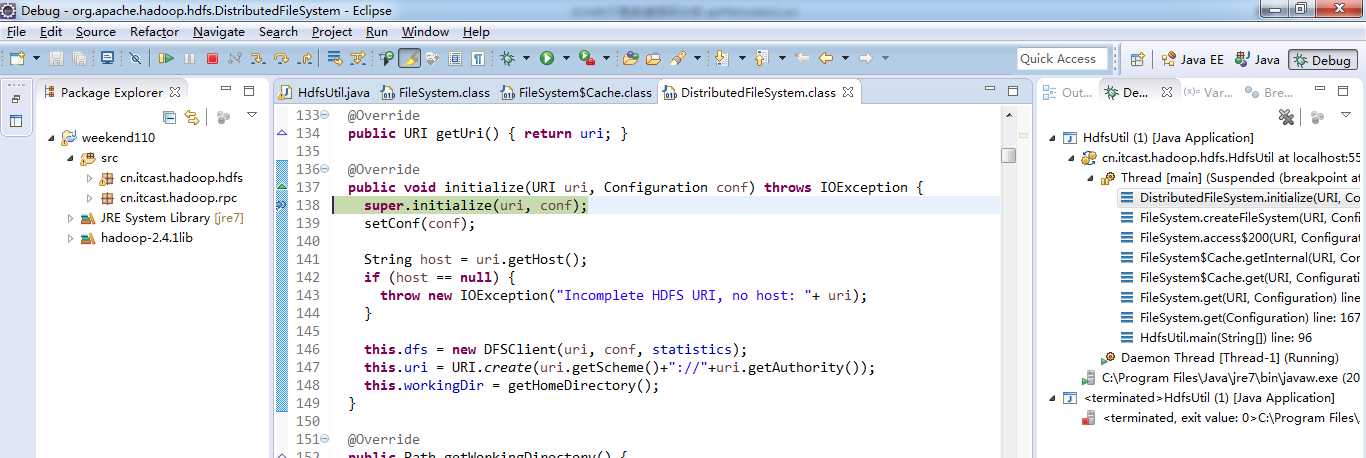Viewport: 1366px width, 458px height.
Task: Open the Refactor menu
Action: pyautogui.click(x=154, y=32)
